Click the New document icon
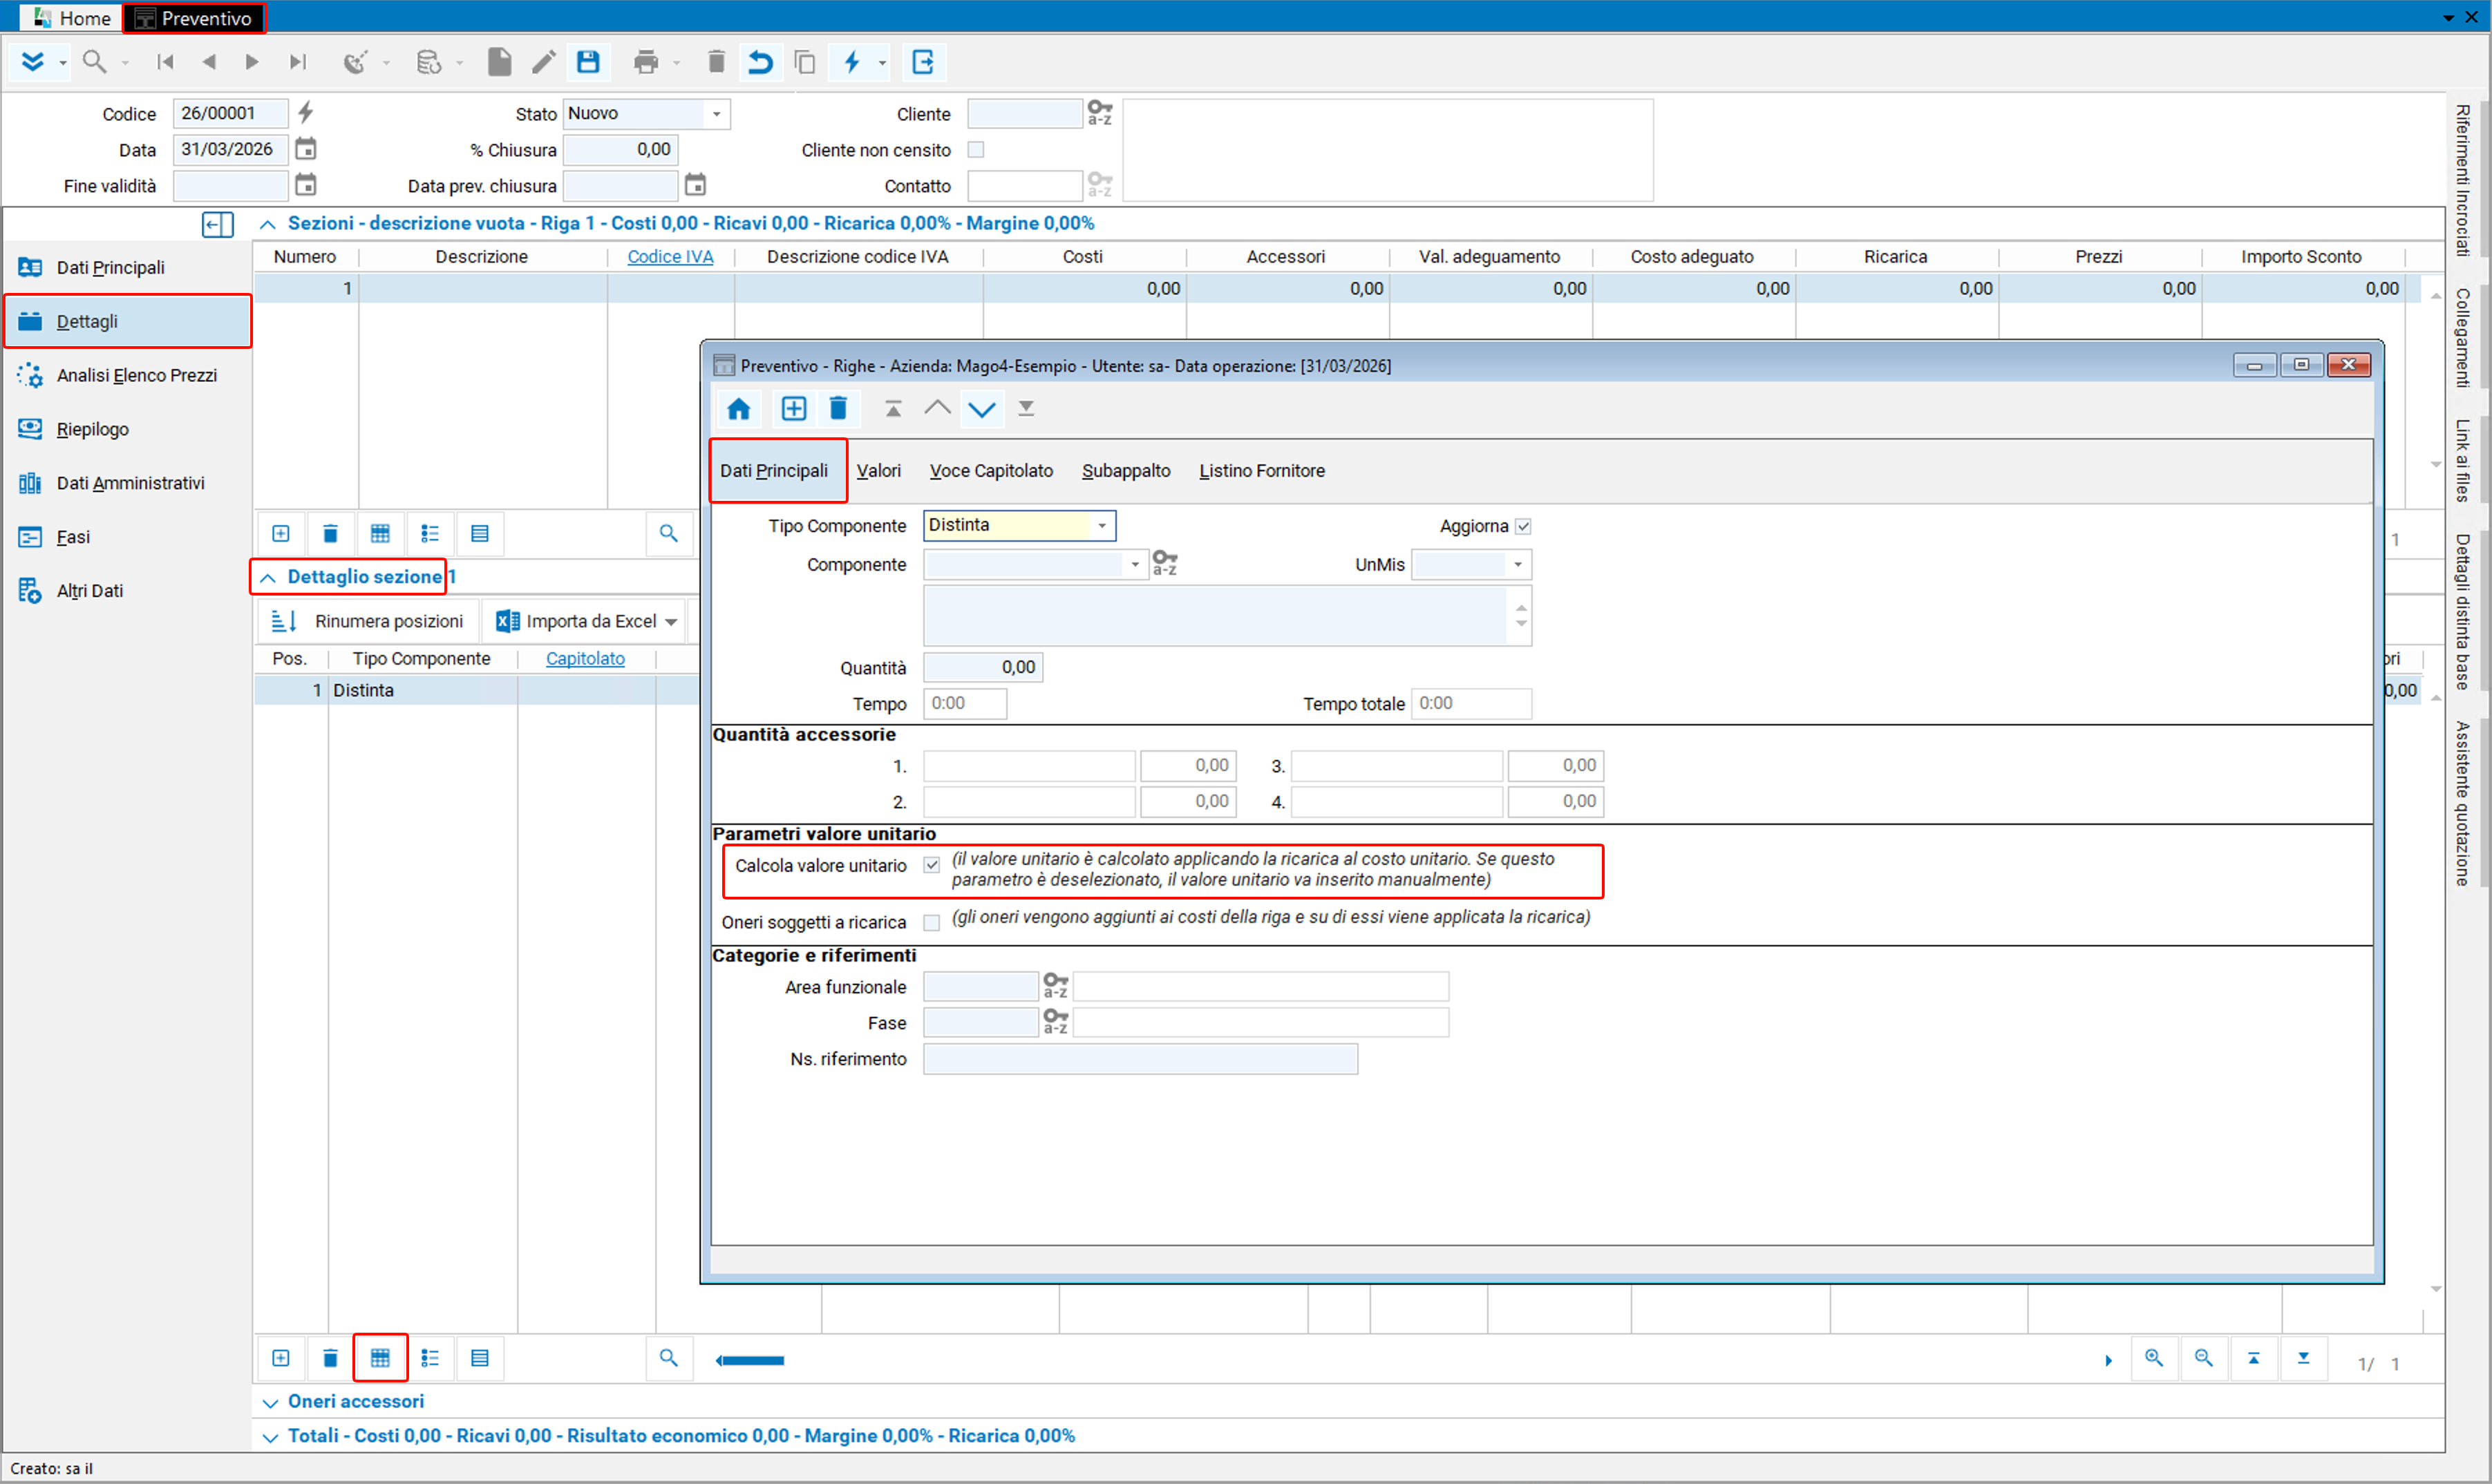The width and height of the screenshot is (2492, 1484). 499,62
